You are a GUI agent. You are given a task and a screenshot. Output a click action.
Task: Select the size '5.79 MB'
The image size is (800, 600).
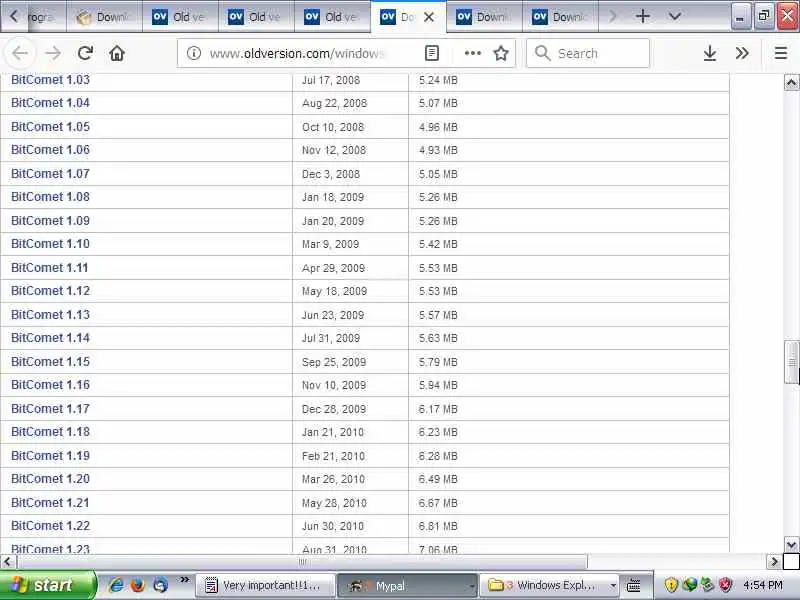pos(438,362)
